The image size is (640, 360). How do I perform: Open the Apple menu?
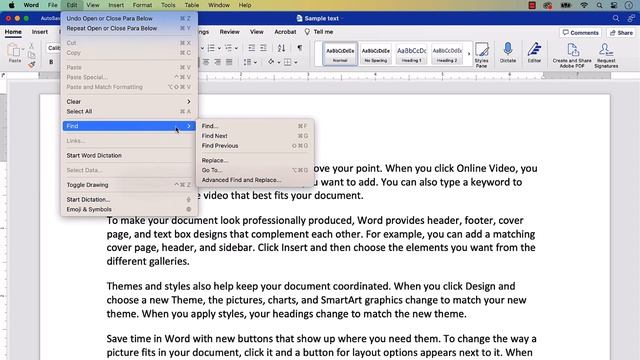click(x=11, y=5)
